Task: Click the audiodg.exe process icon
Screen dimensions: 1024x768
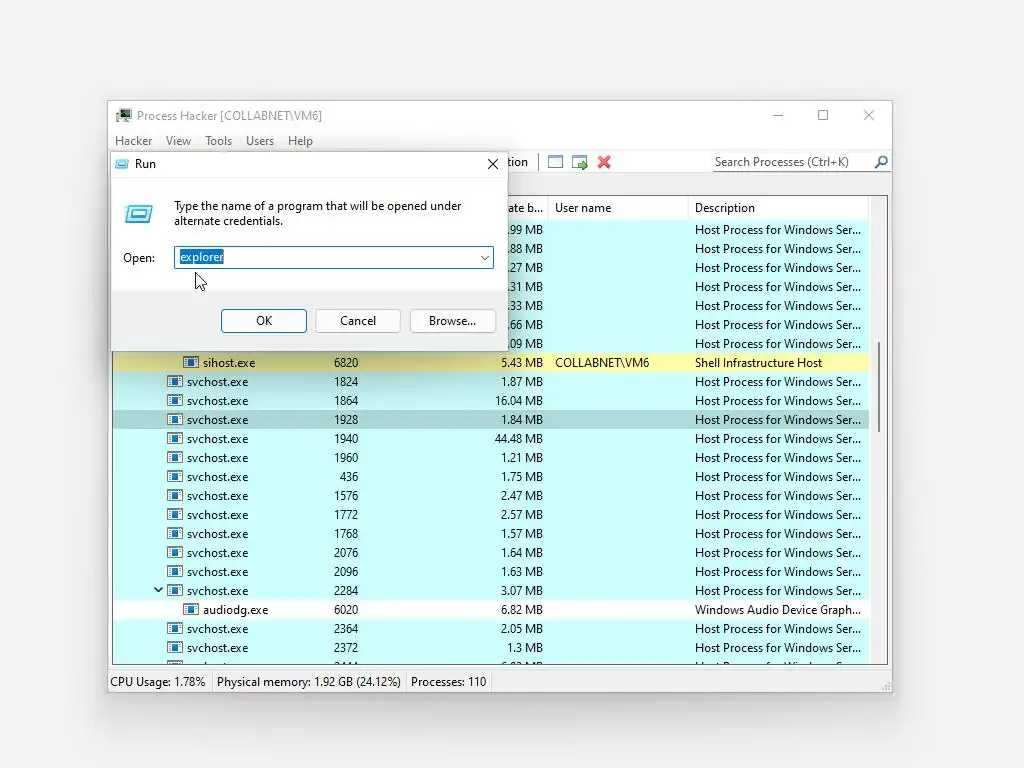Action: tap(191, 609)
